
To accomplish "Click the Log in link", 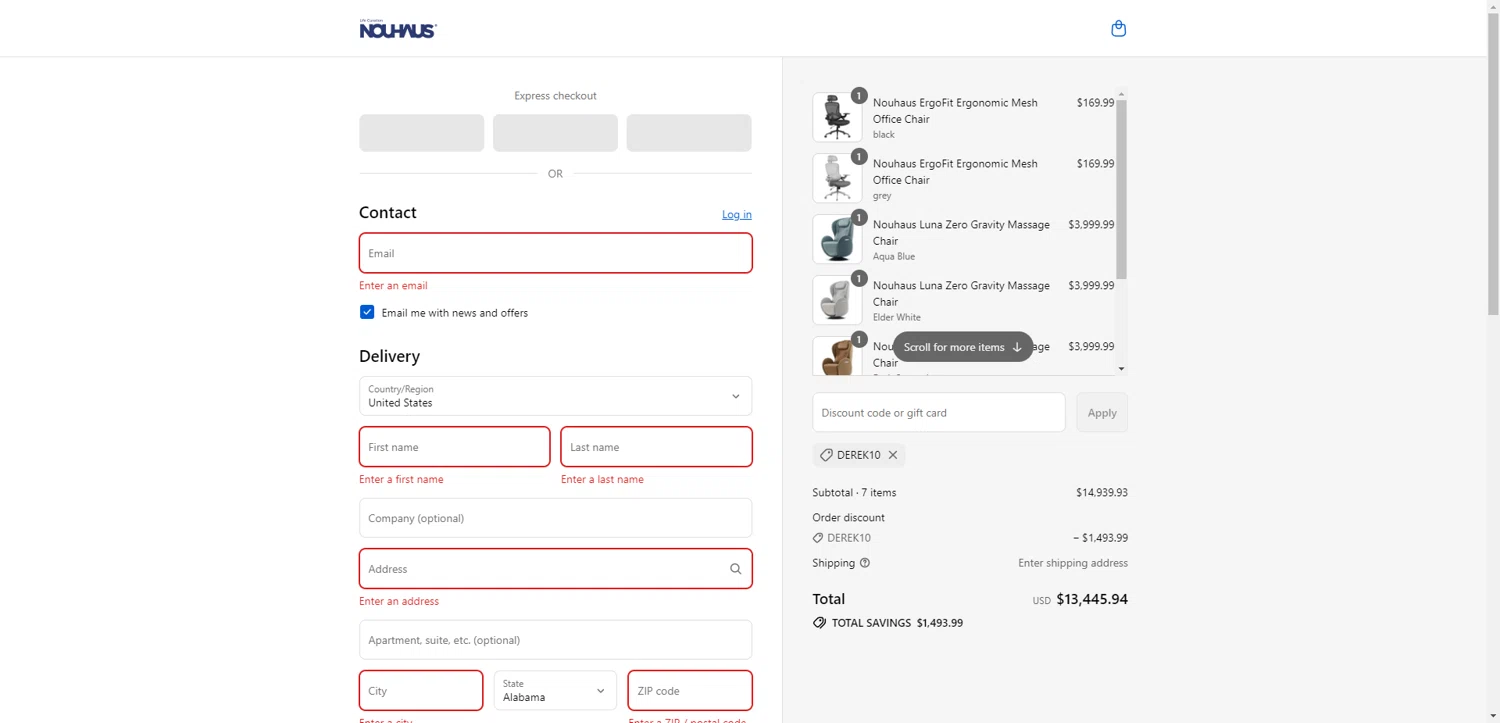I will pyautogui.click(x=737, y=214).
